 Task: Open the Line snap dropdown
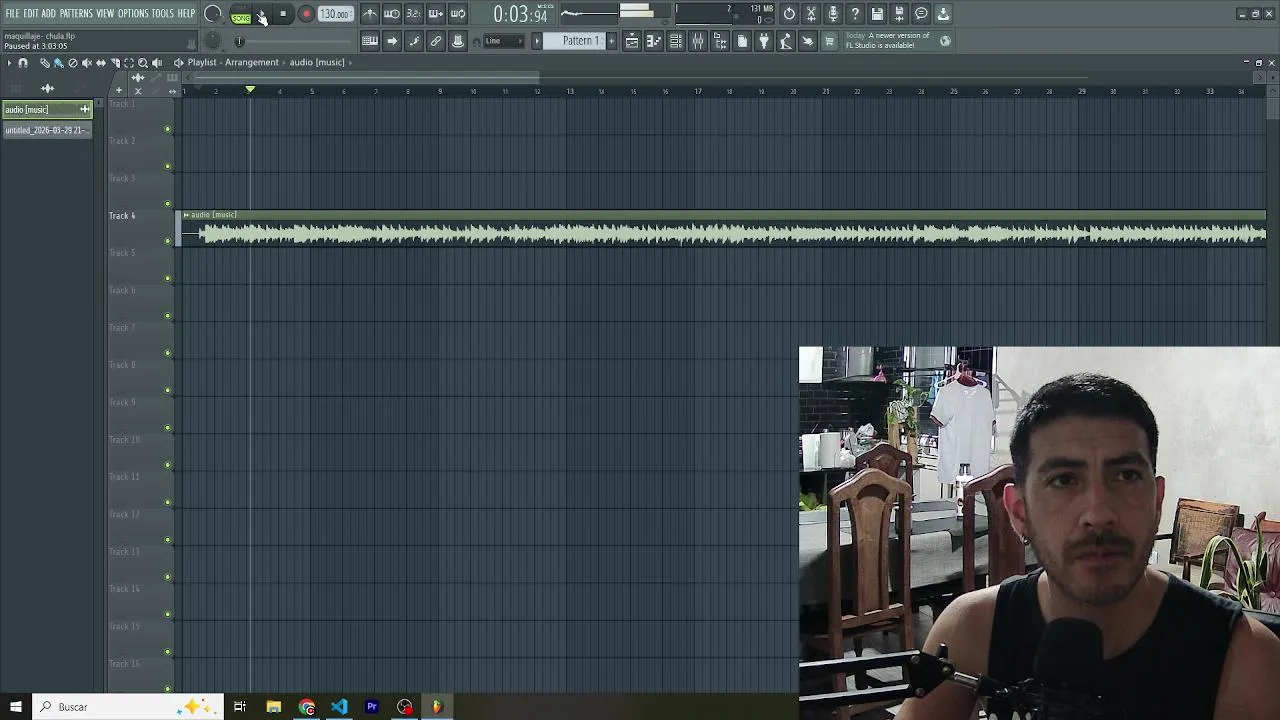pyautogui.click(x=504, y=41)
